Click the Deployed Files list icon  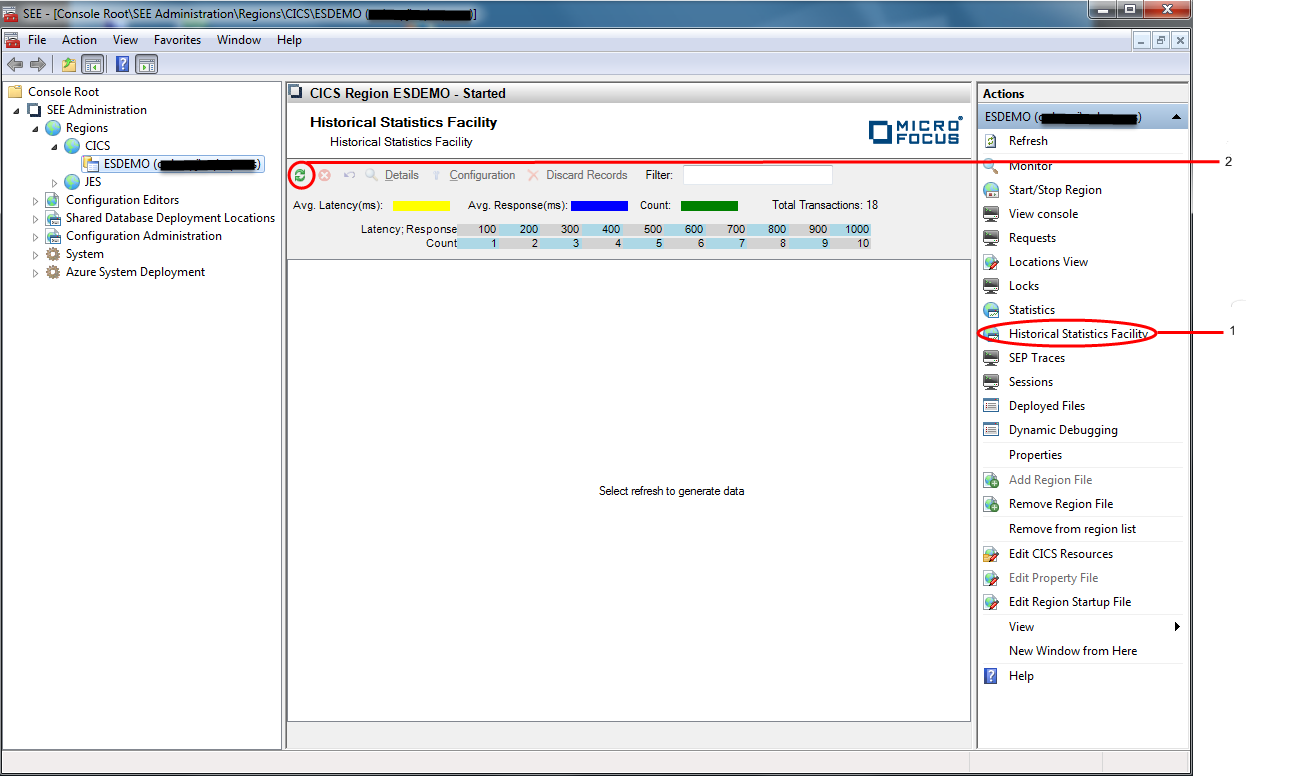[991, 406]
